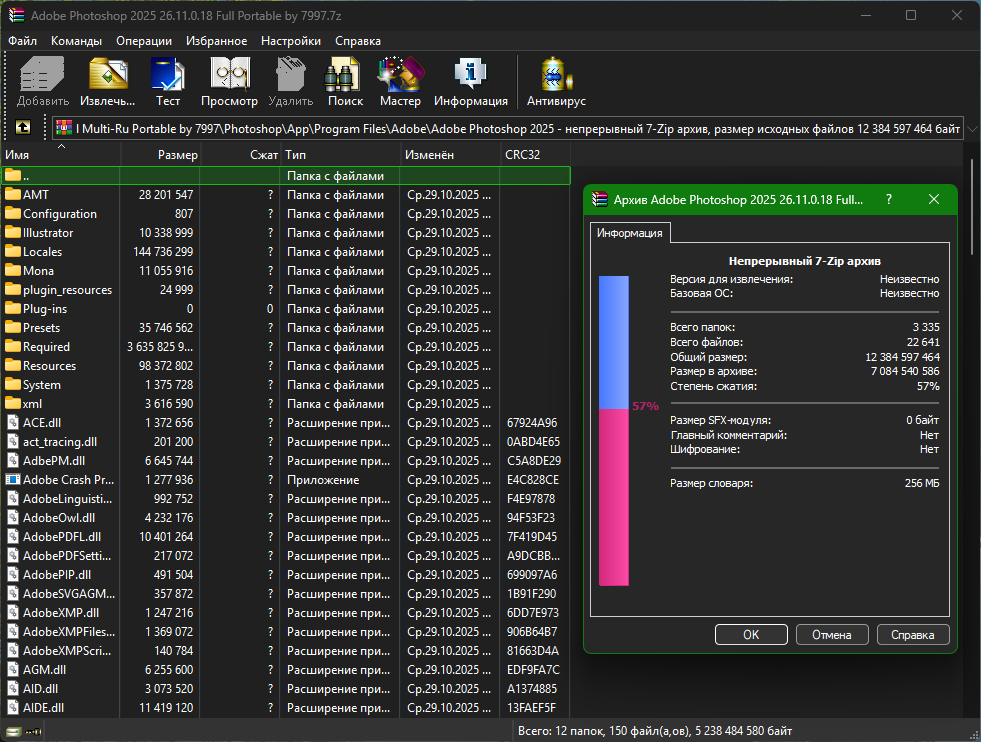Click the Find (Поиск) binoculars icon
Screen dimensions: 981x742
tap(345, 76)
